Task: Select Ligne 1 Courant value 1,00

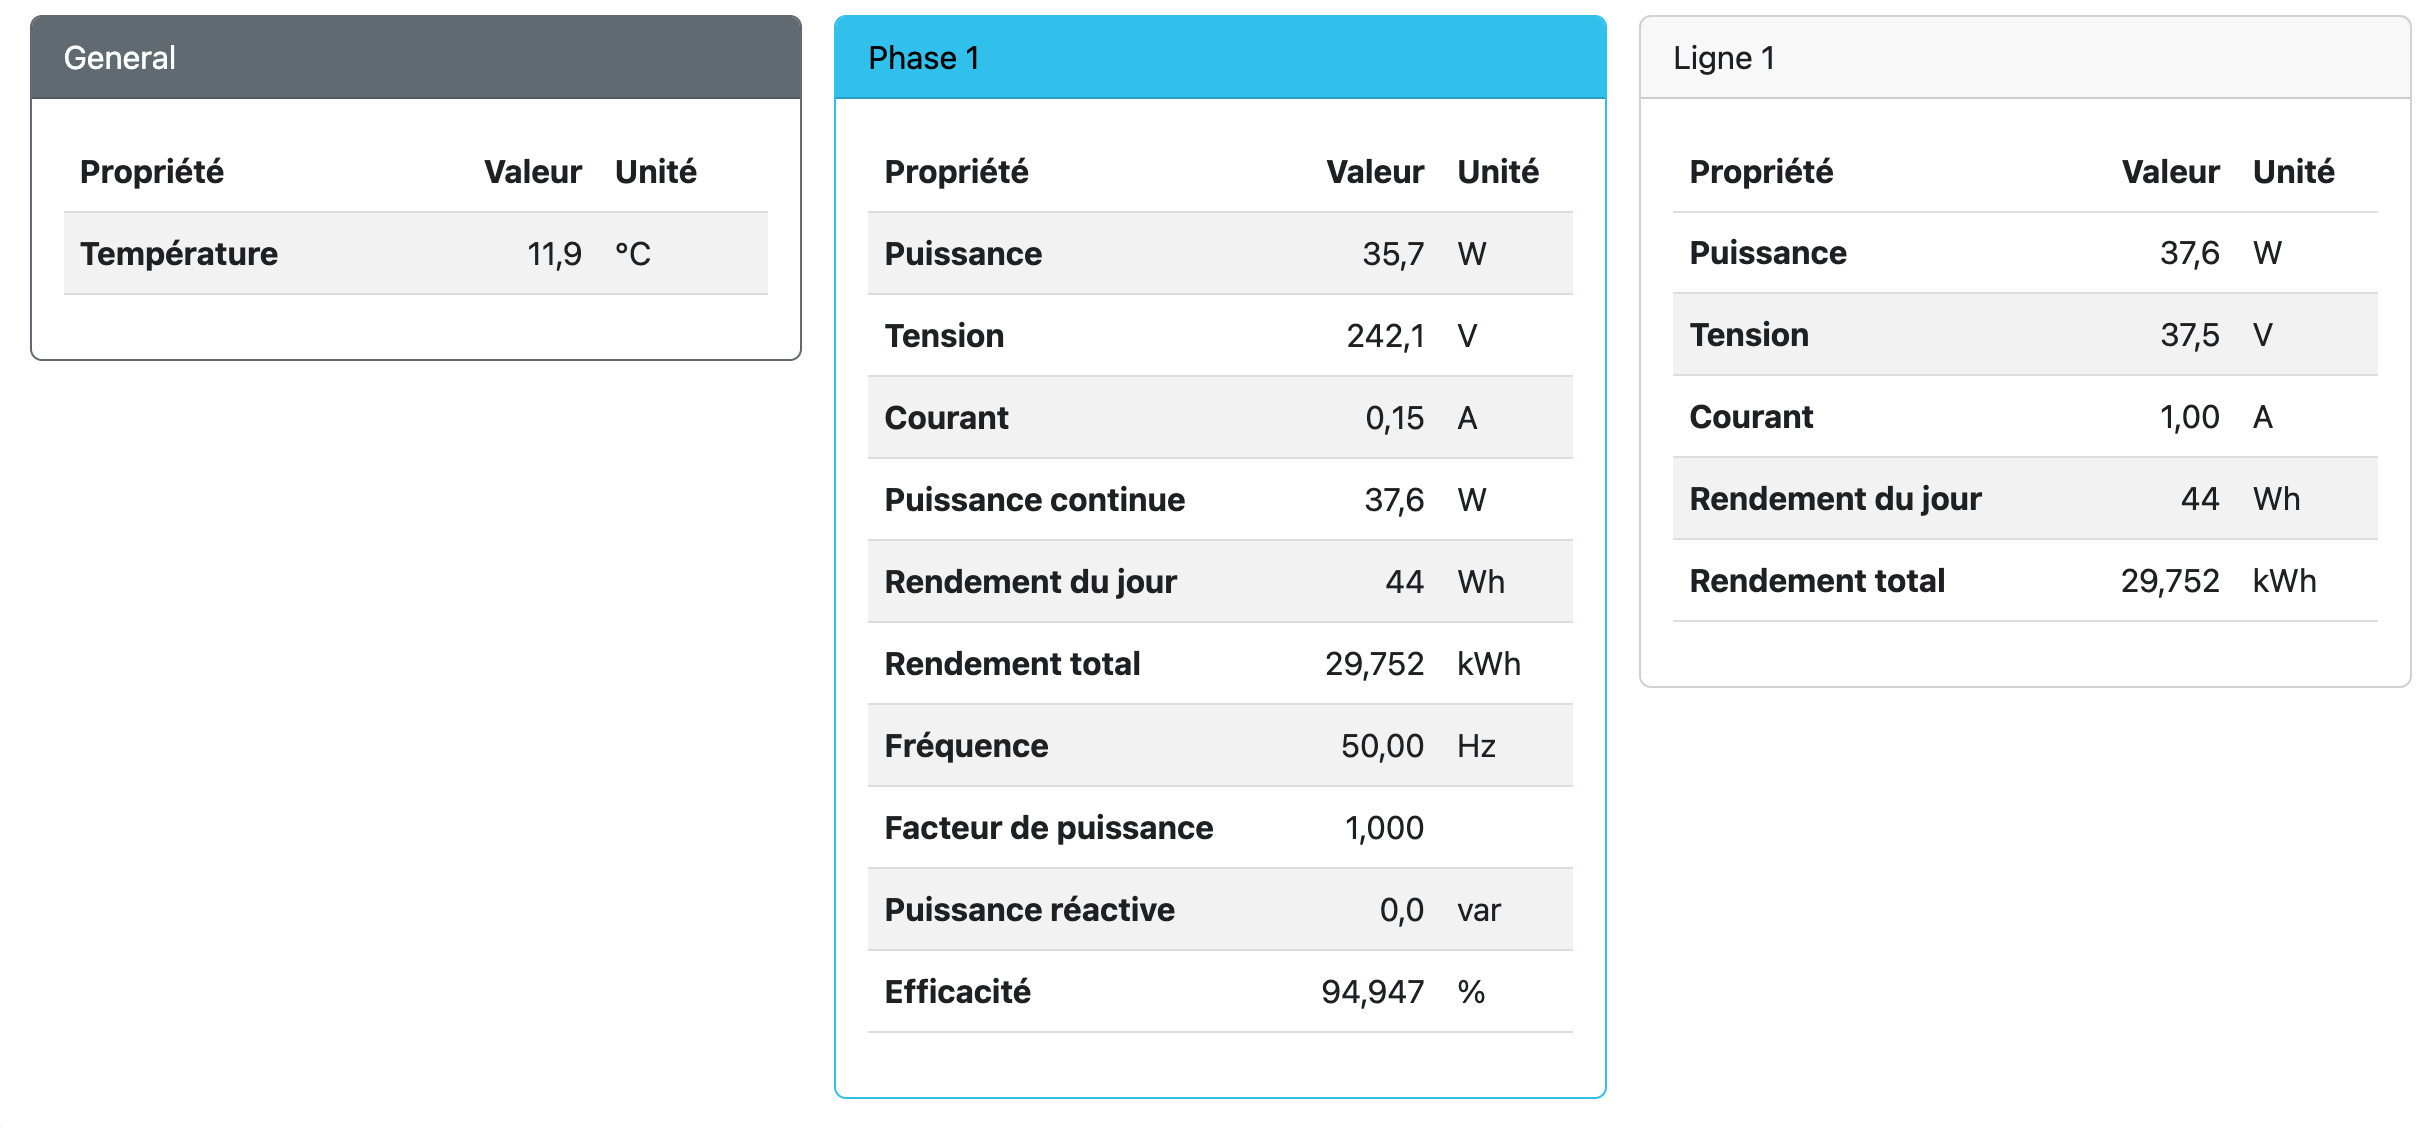Action: [x=2189, y=417]
